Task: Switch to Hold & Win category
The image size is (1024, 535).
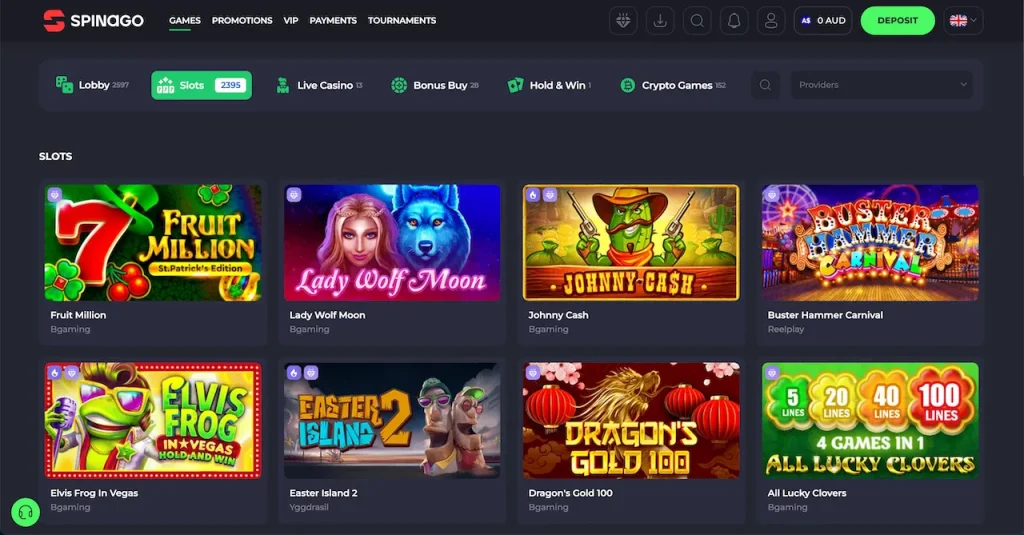Action: coord(549,85)
